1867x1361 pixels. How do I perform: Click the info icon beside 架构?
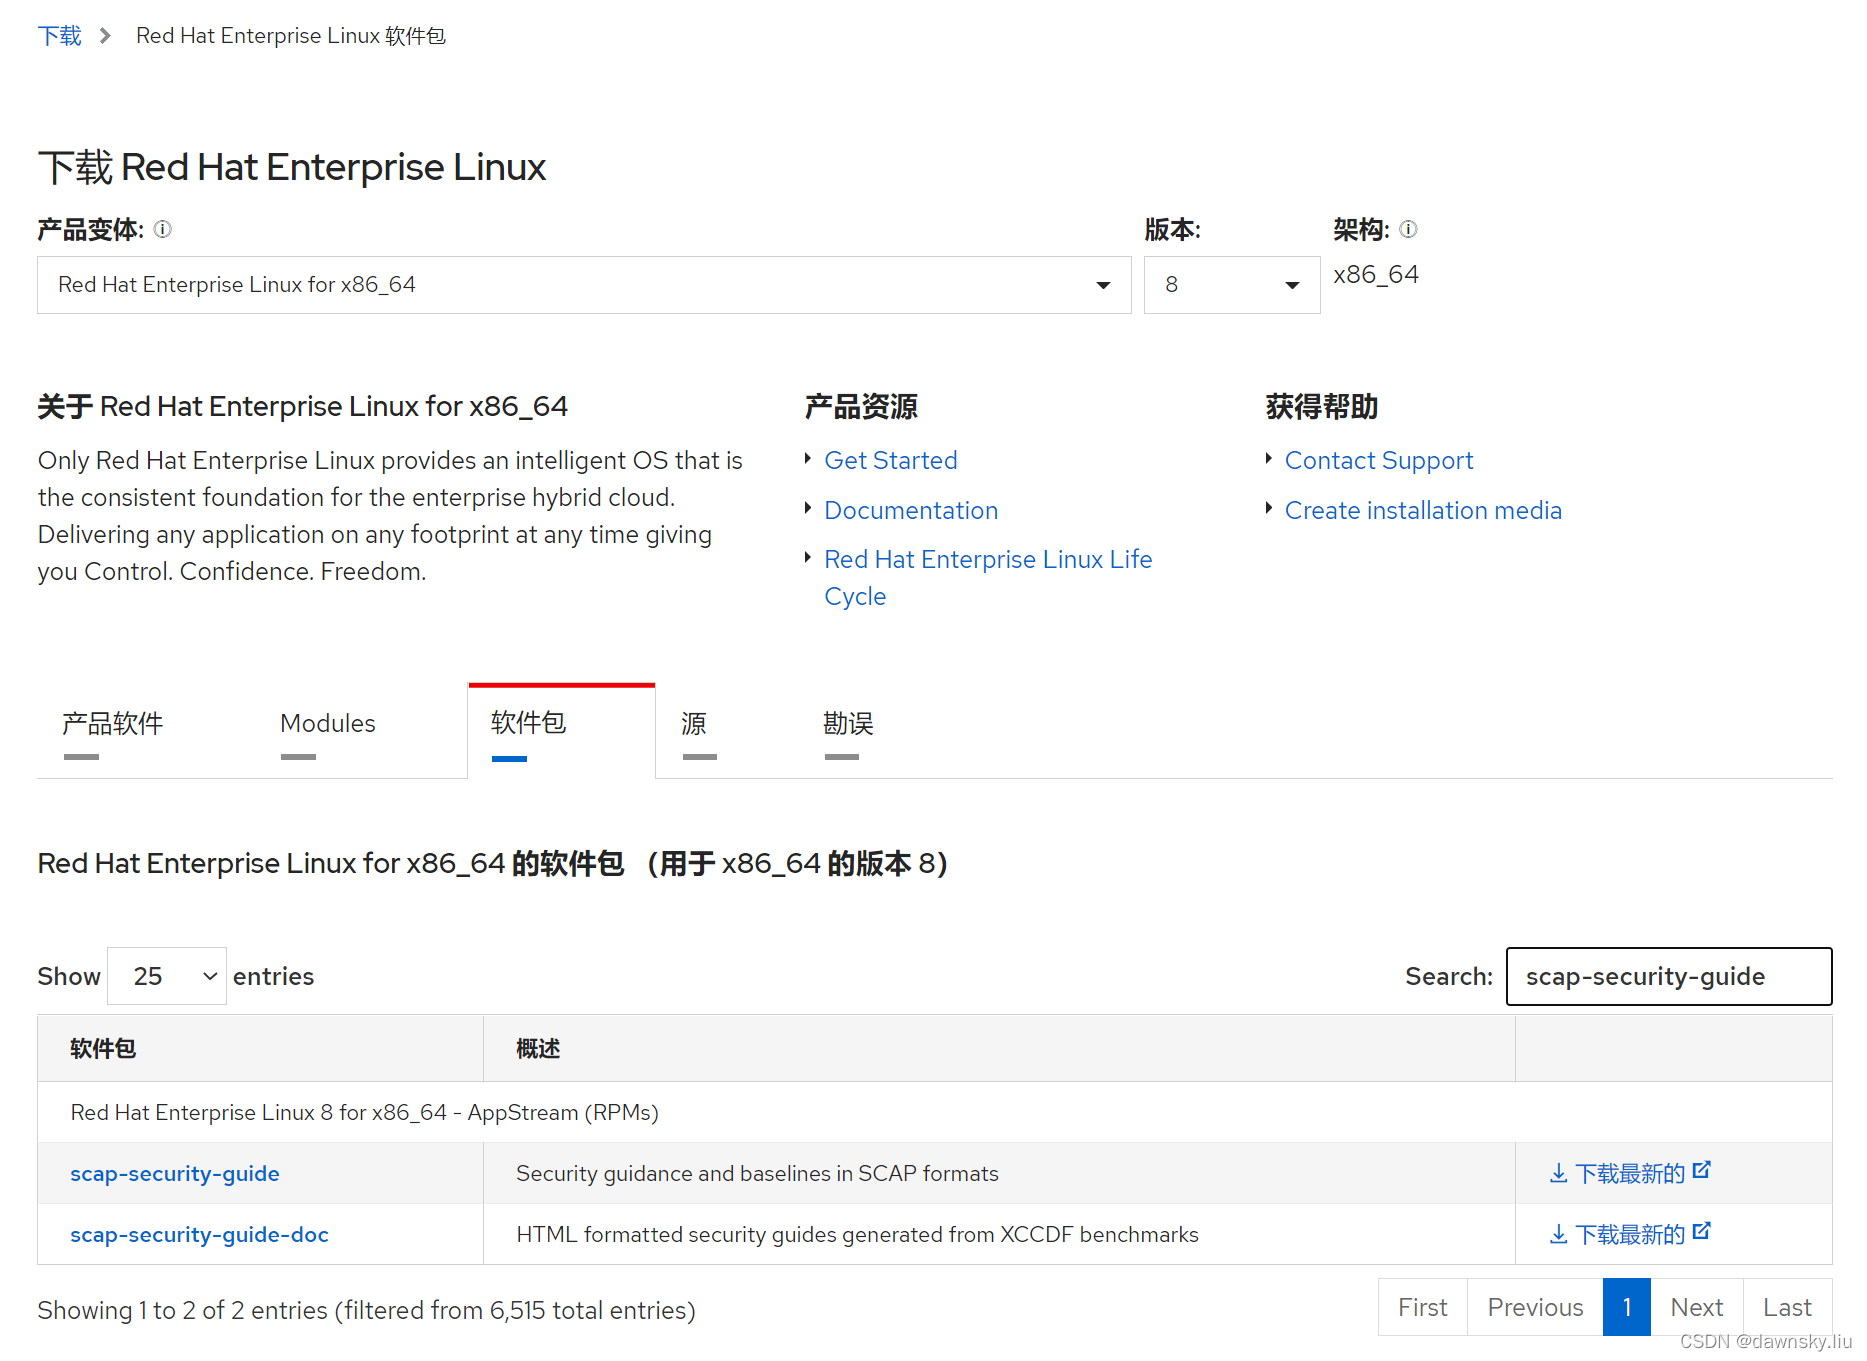click(x=1408, y=229)
